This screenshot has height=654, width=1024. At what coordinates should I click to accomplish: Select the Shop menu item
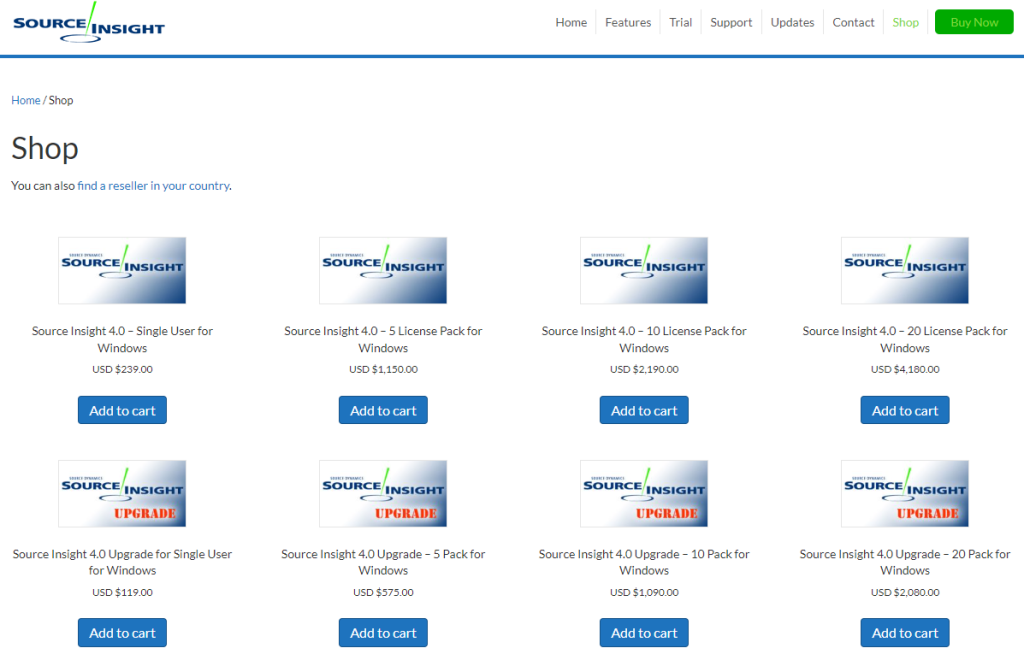(905, 22)
